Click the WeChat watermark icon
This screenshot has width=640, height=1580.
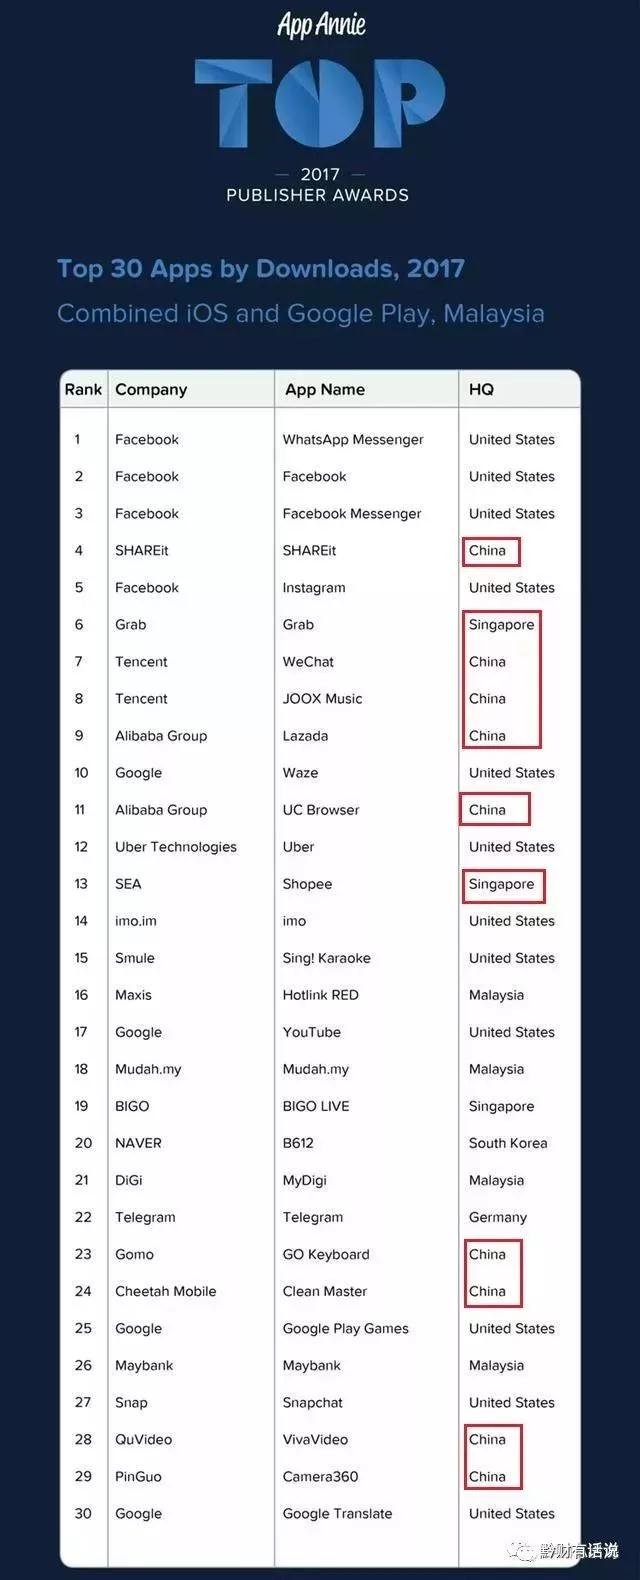pyautogui.click(x=522, y=1550)
